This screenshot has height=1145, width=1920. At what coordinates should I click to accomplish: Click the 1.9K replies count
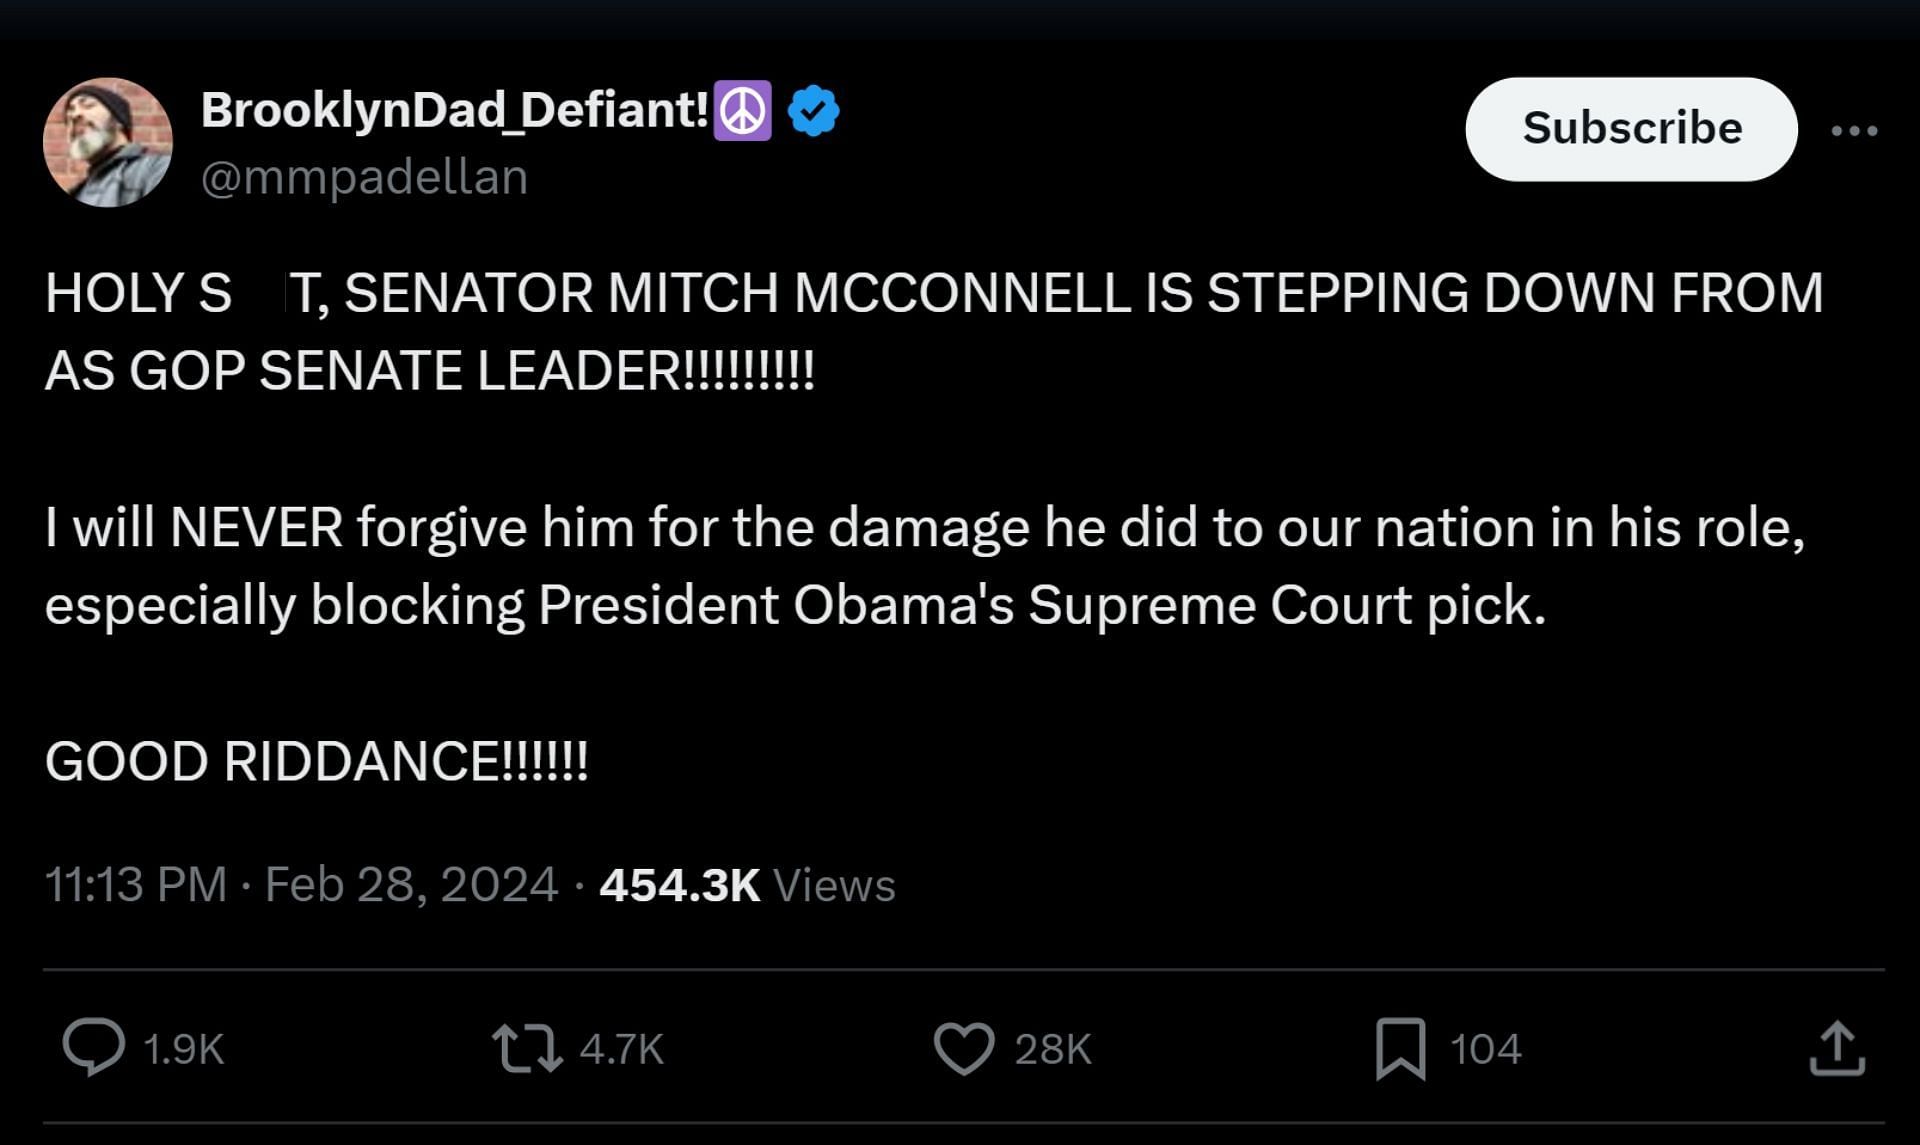click(183, 1049)
